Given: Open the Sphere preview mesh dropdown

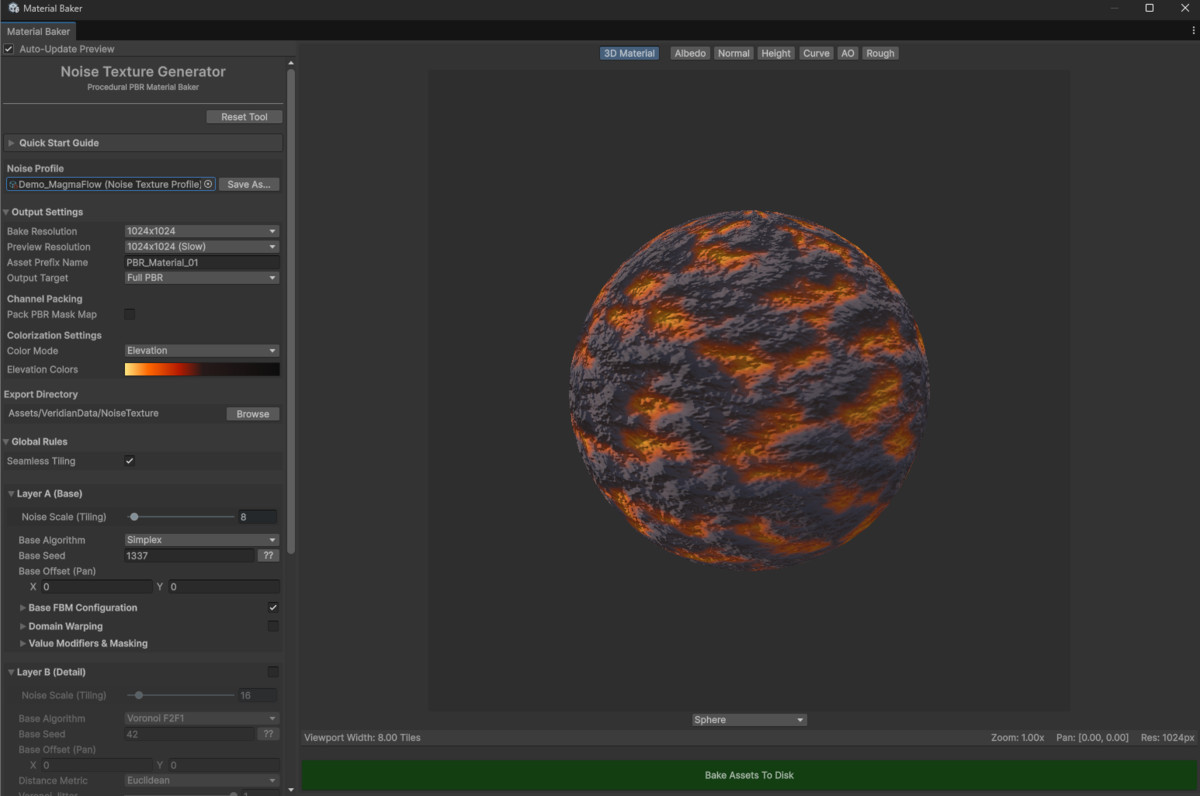Looking at the screenshot, I should (x=749, y=720).
